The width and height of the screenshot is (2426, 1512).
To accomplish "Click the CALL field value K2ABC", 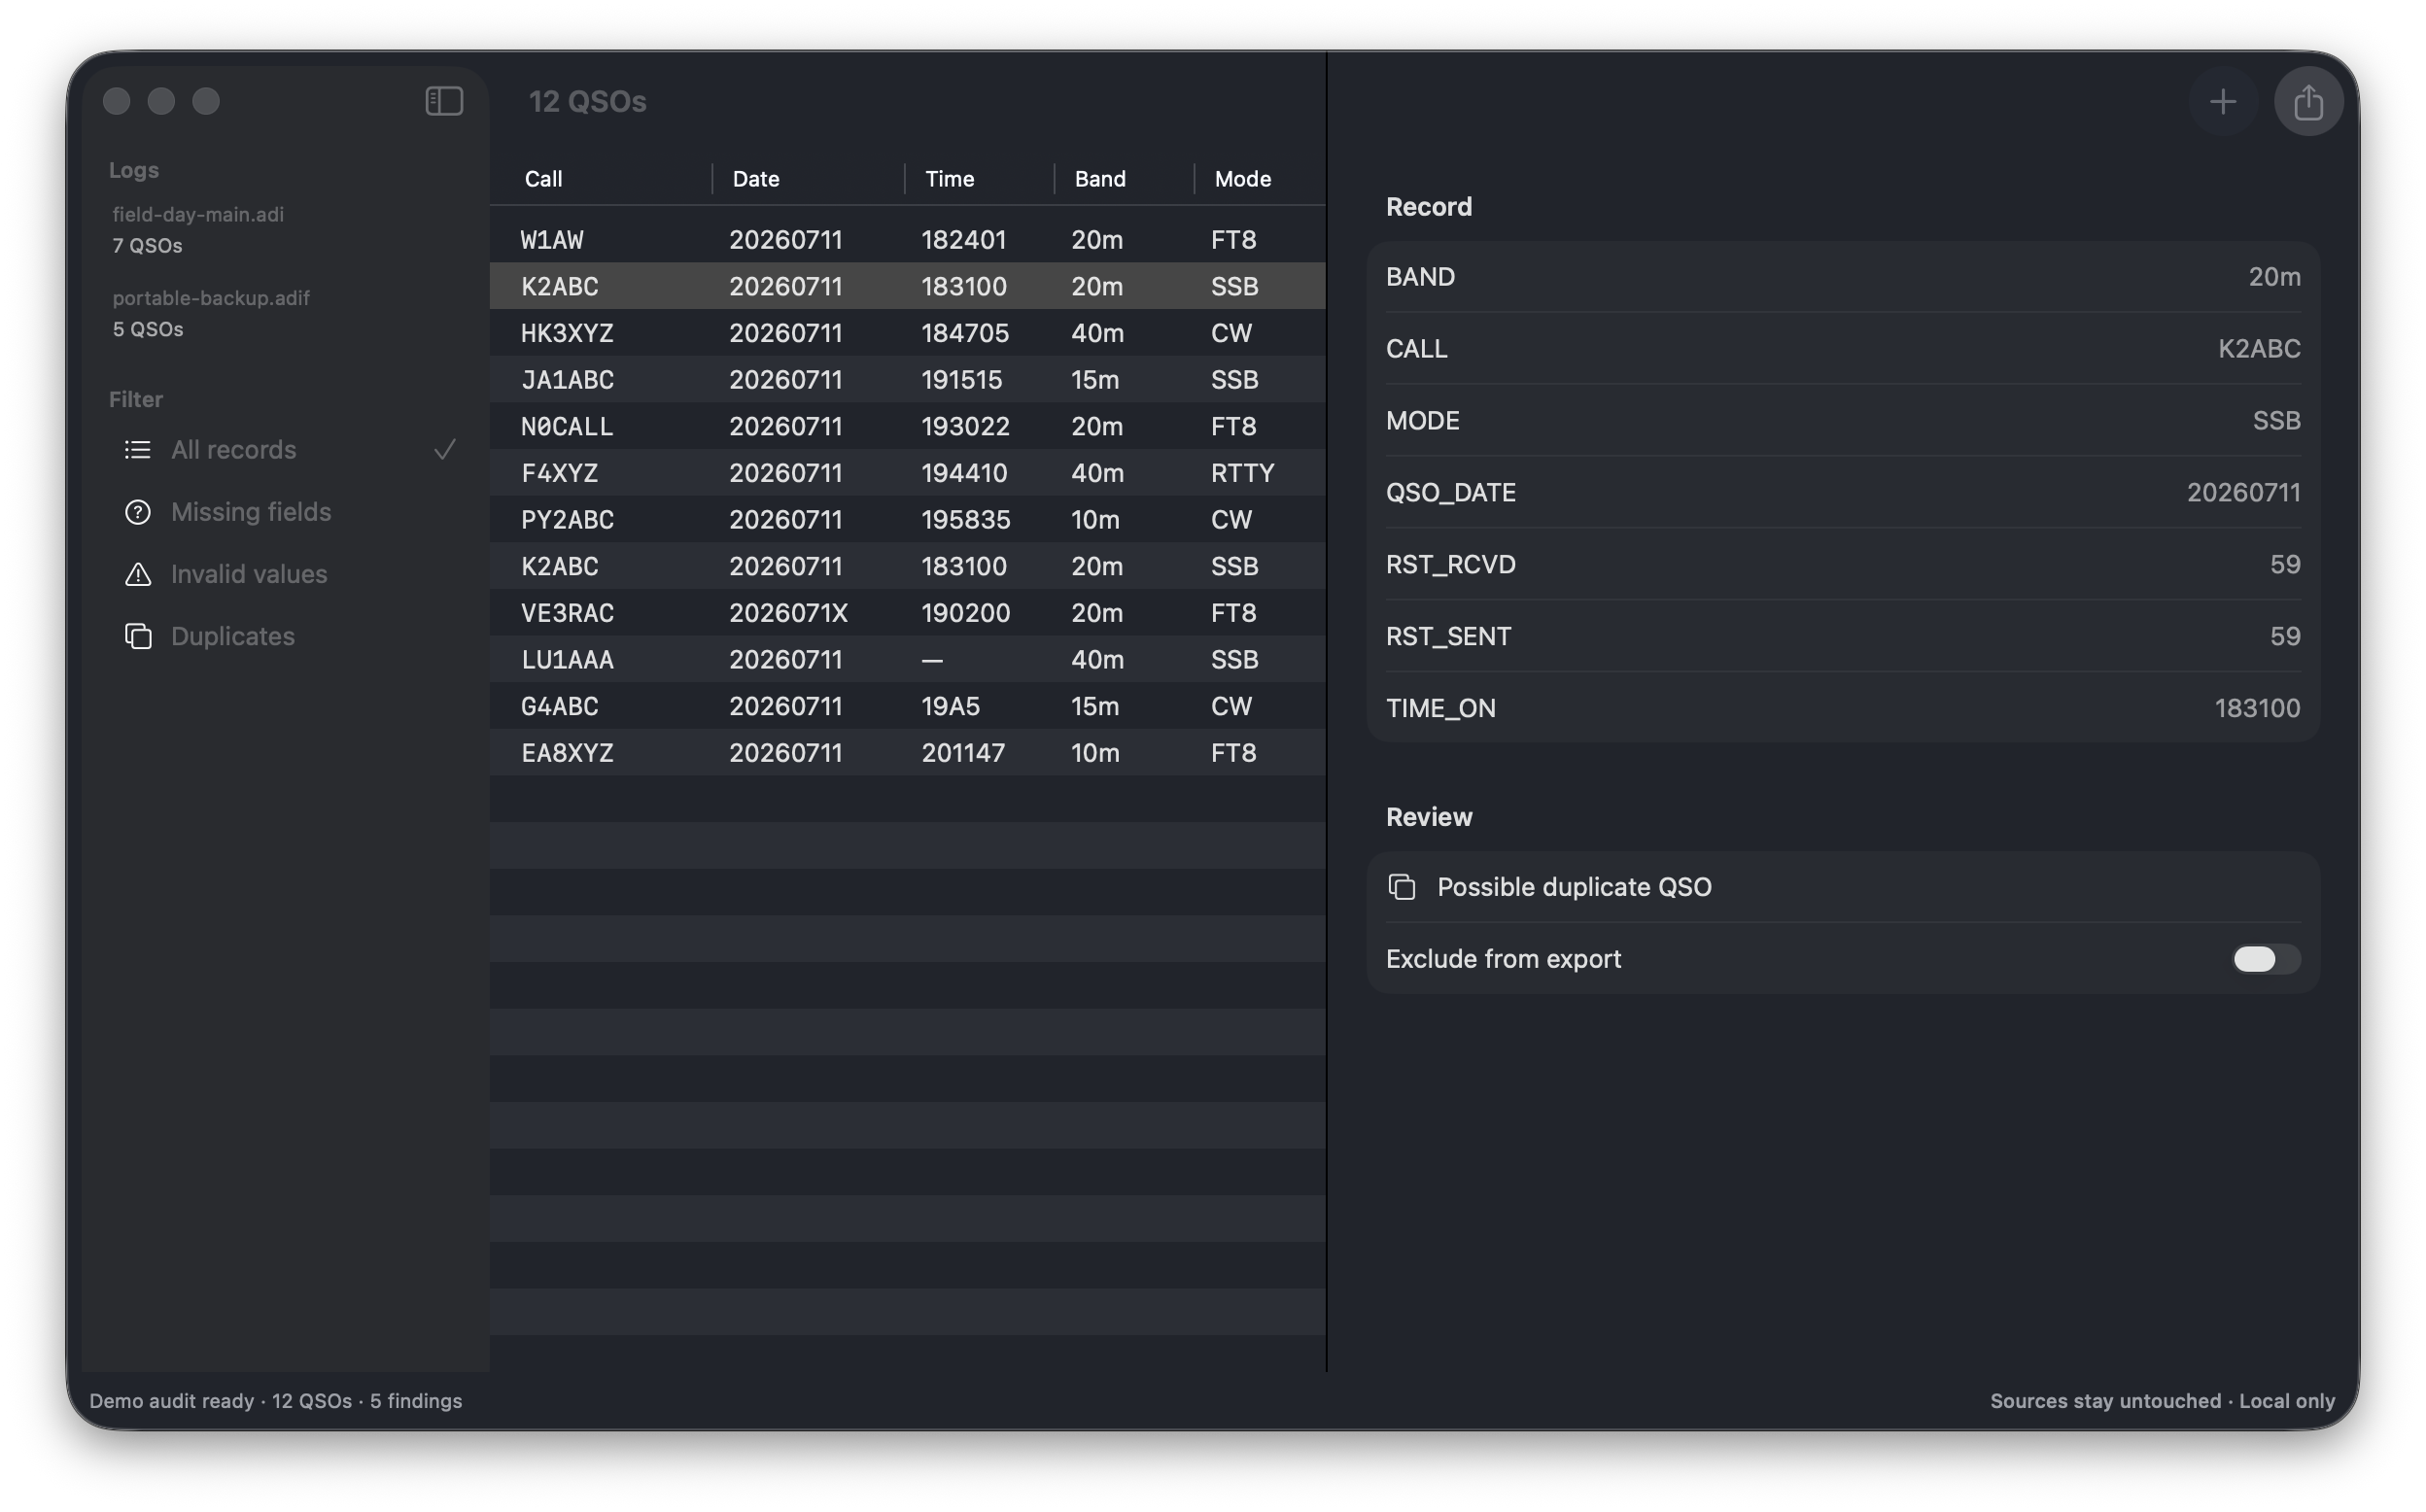I will [x=2259, y=349].
